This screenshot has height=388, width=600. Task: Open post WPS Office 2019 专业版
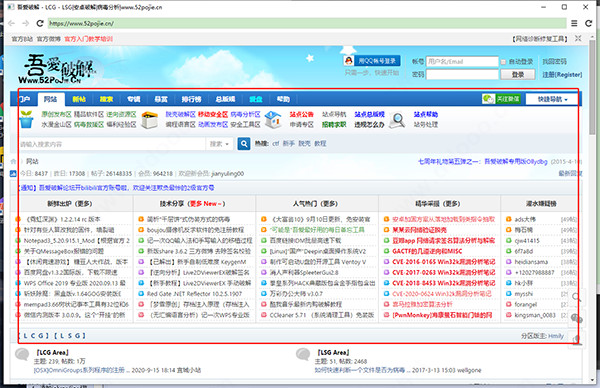pos(74,283)
